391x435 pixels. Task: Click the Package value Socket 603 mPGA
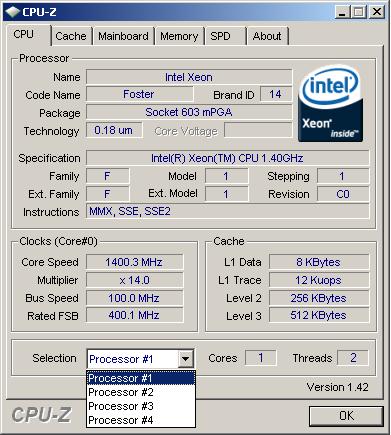pos(189,112)
